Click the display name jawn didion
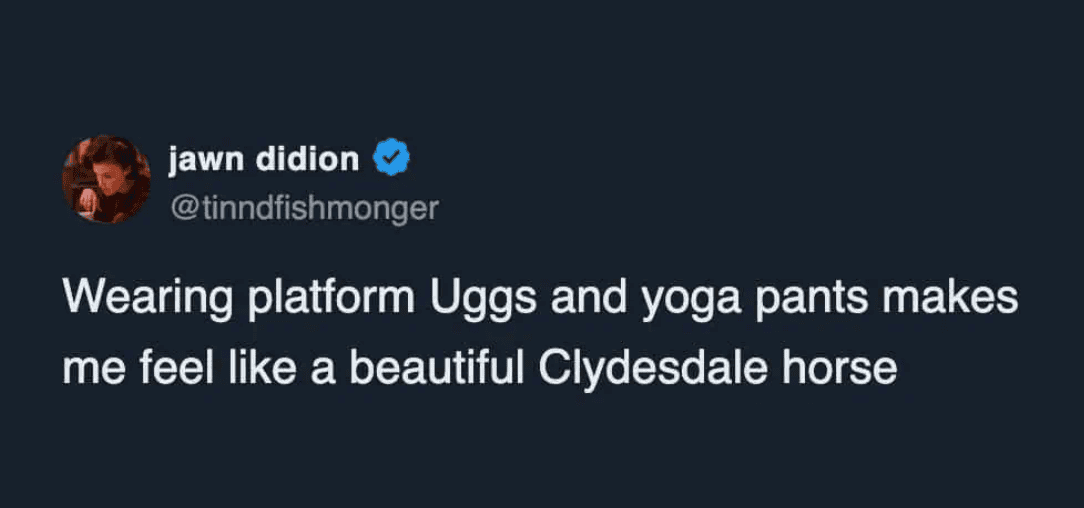 (x=263, y=158)
